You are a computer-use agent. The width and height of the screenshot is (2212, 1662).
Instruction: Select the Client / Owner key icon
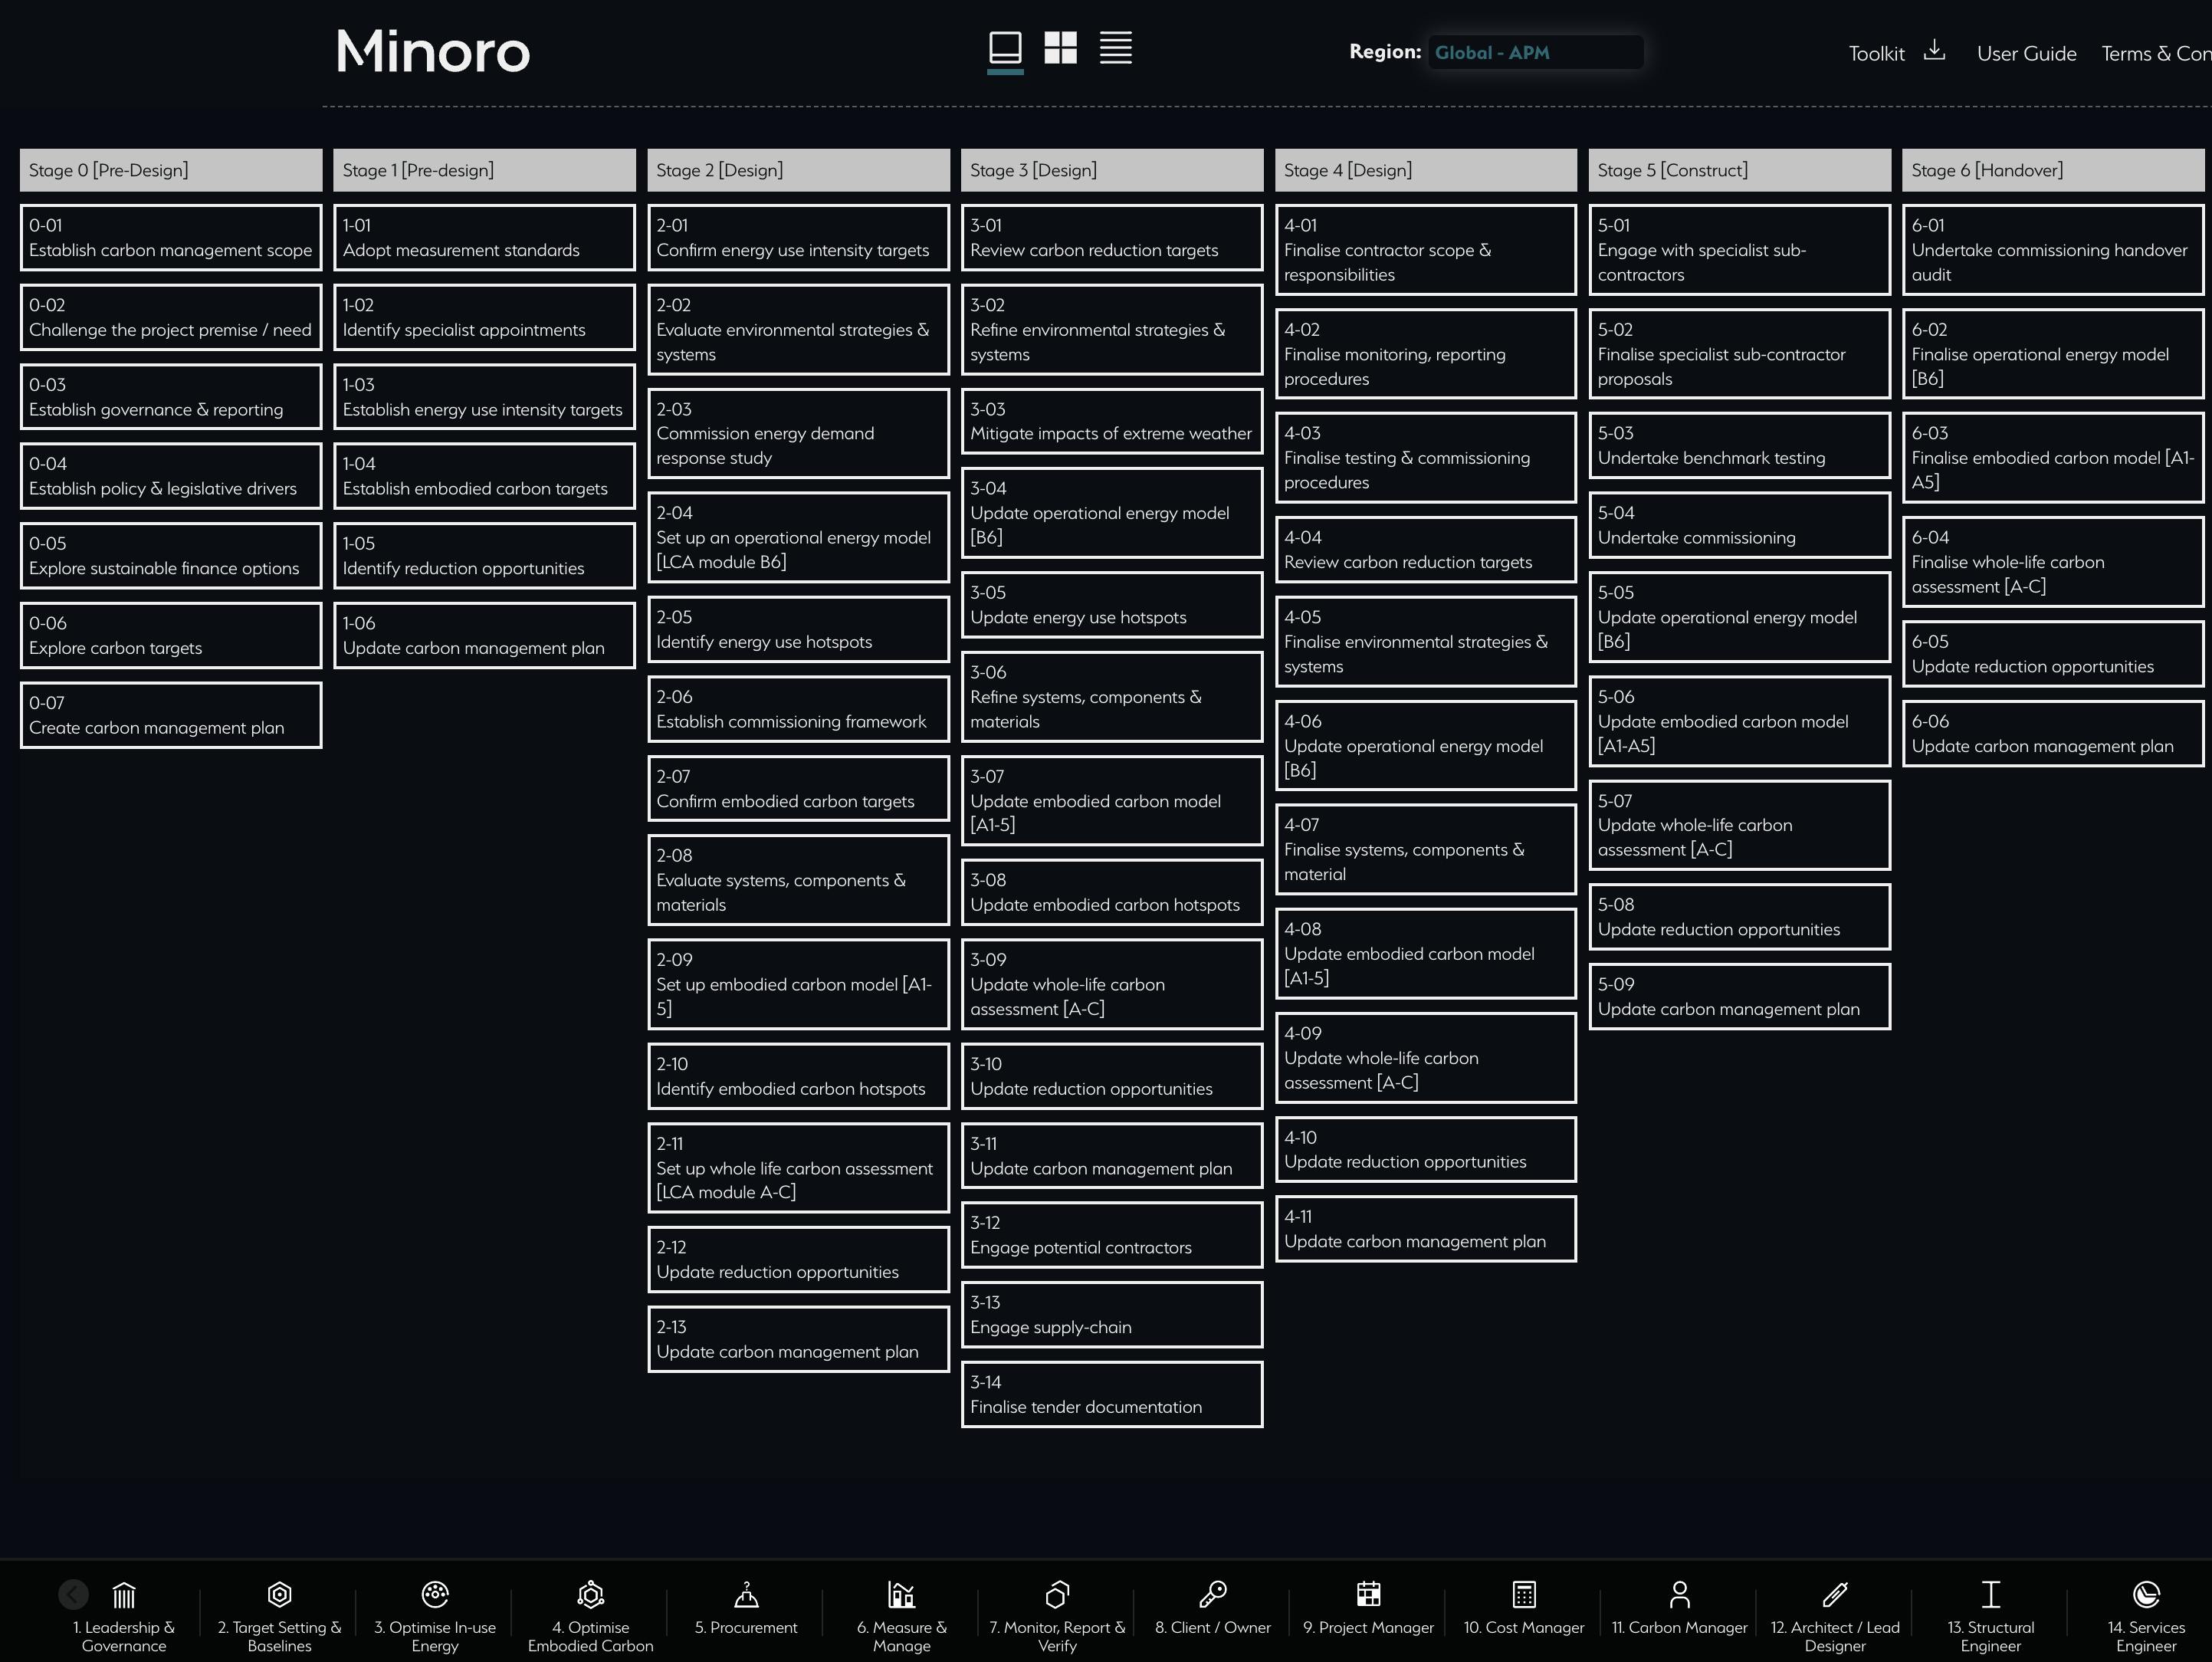pyautogui.click(x=1213, y=1596)
